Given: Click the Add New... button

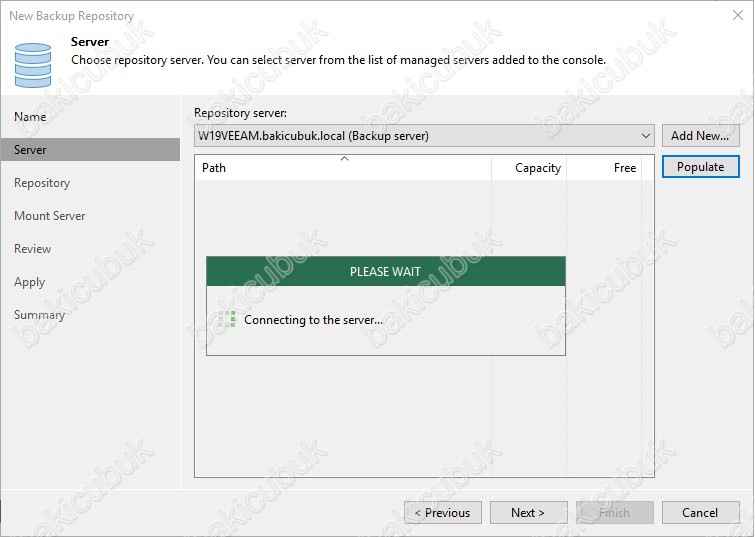Looking at the screenshot, I should [701, 136].
